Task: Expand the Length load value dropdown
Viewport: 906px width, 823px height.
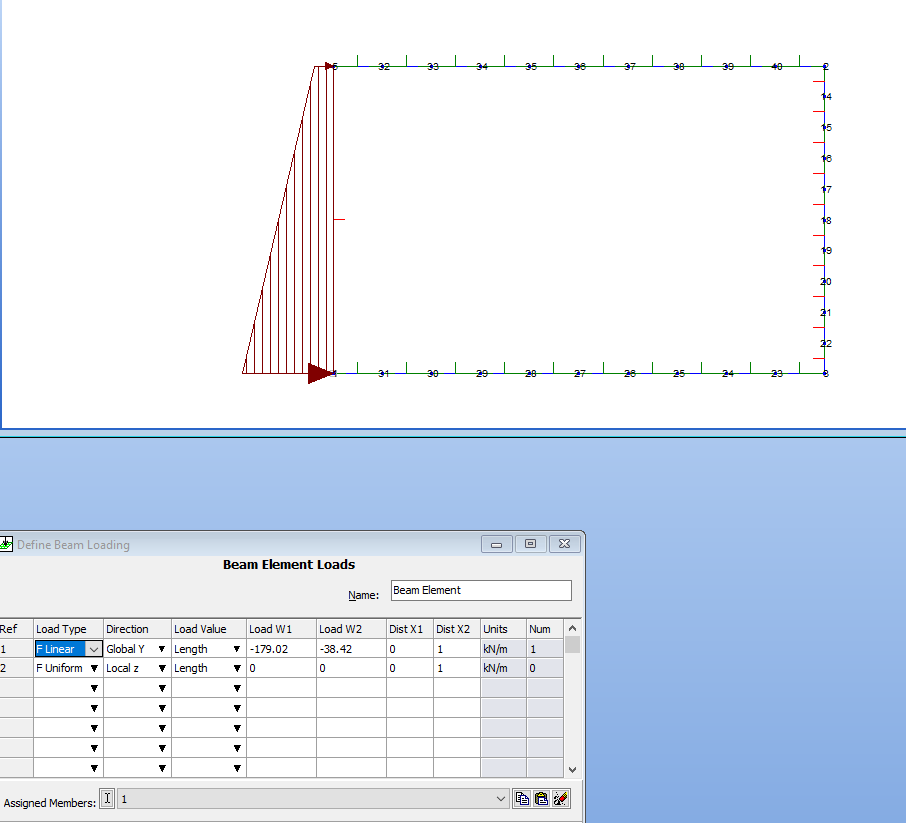Action: pos(236,648)
